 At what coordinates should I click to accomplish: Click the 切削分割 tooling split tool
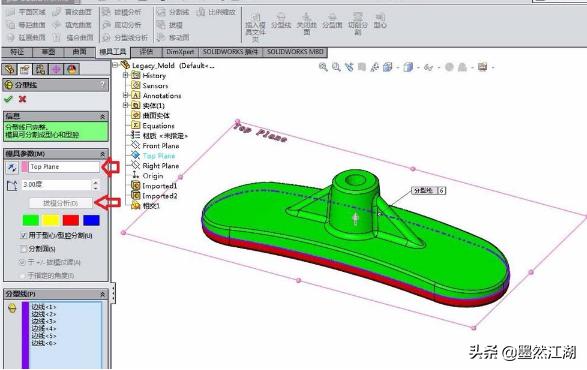tap(358, 24)
